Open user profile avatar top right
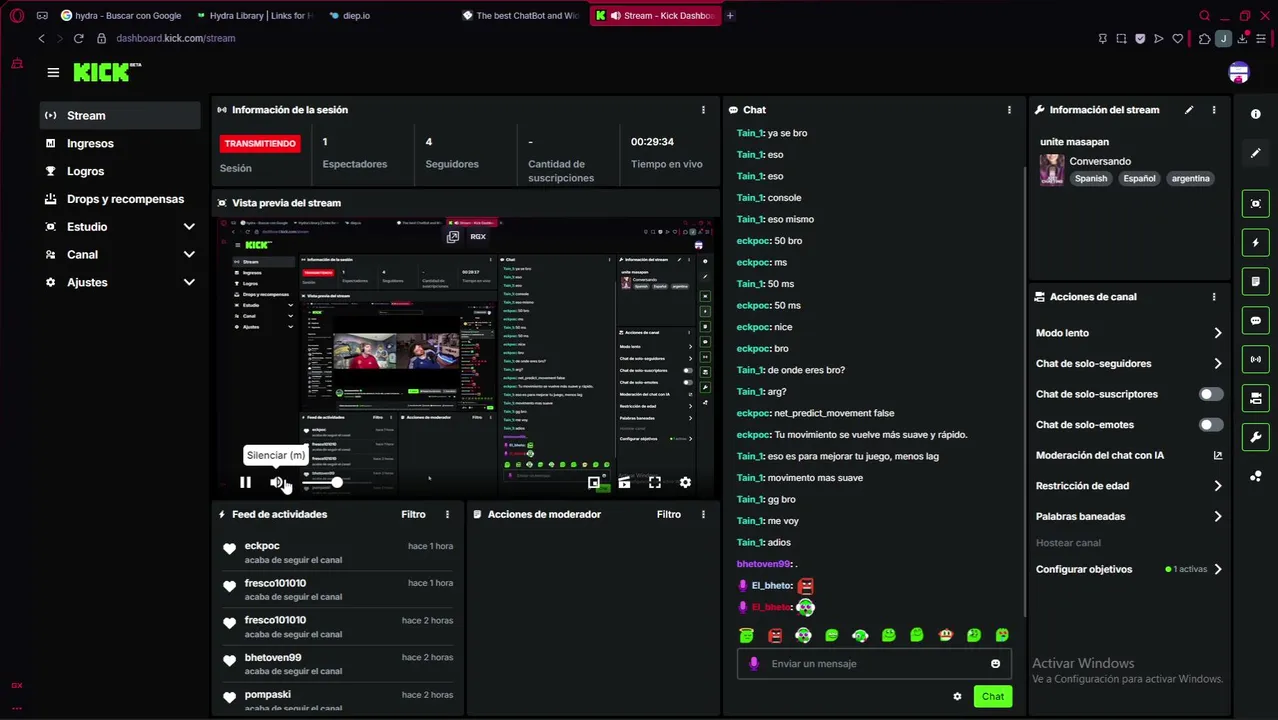Screen dimensions: 1278x720 pos(1239,72)
